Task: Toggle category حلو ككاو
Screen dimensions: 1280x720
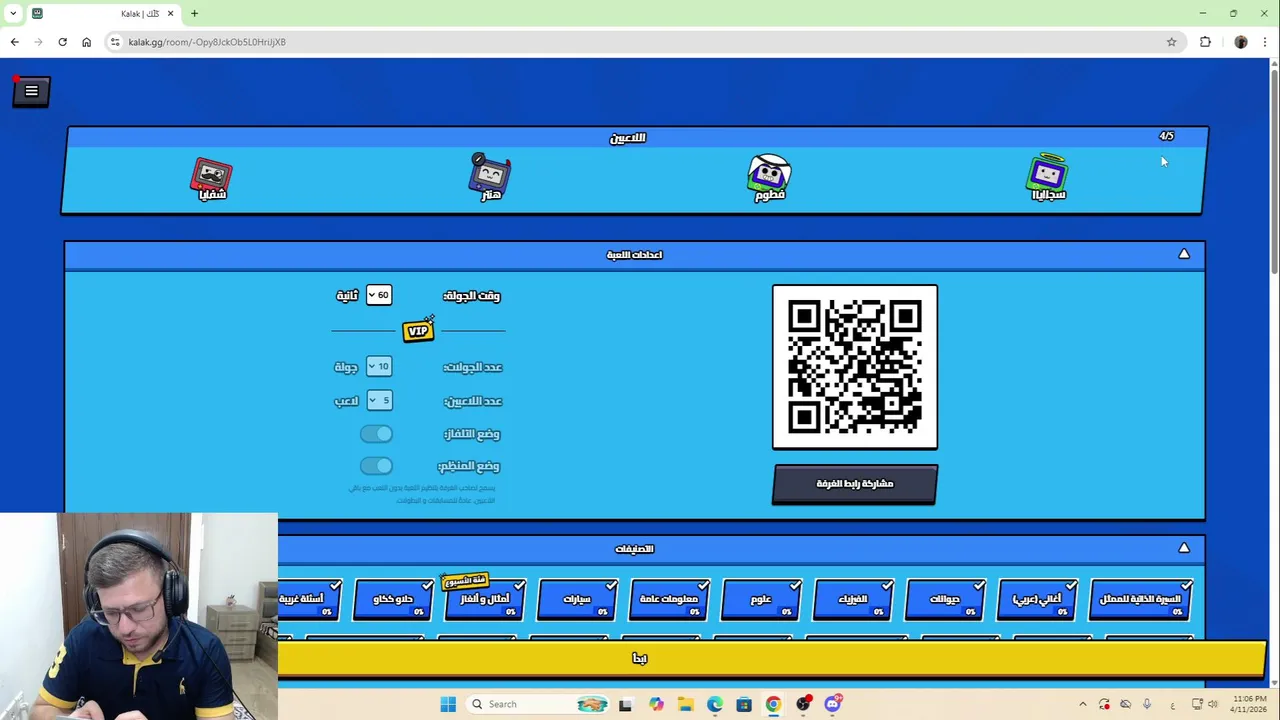Action: [x=393, y=599]
